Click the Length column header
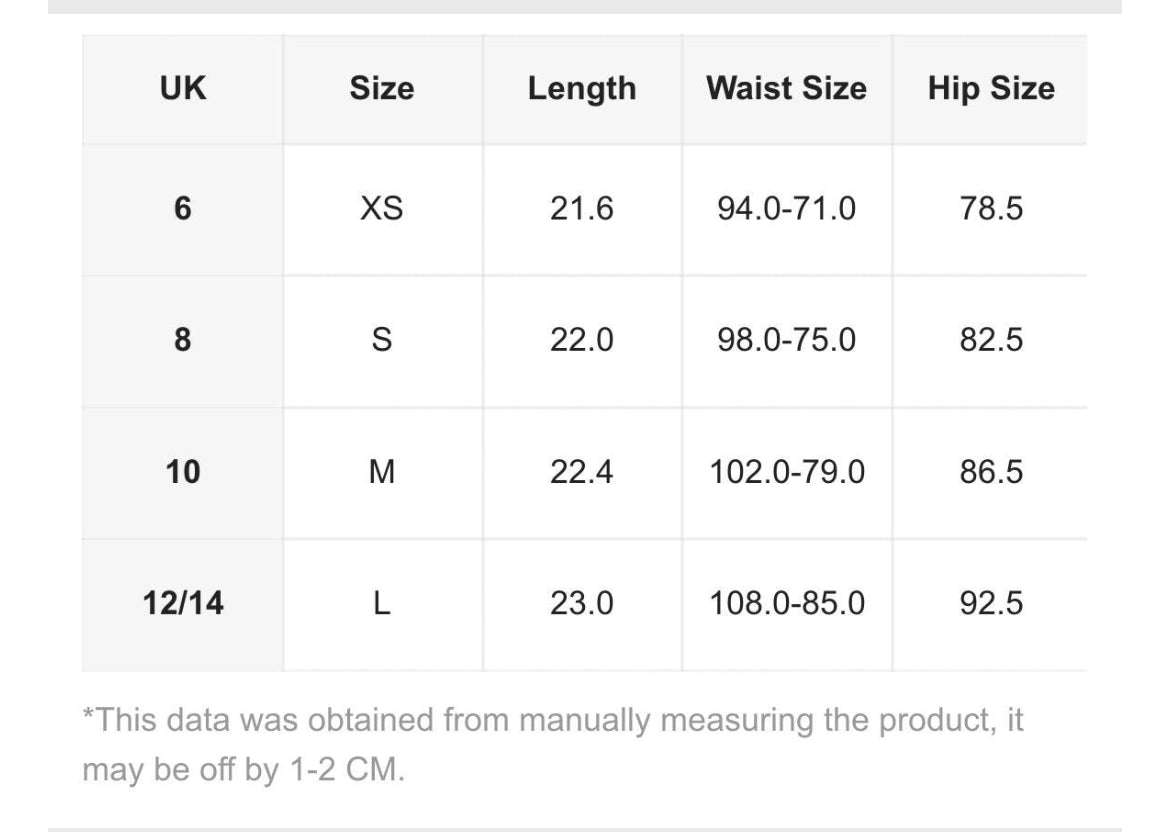 [x=581, y=88]
